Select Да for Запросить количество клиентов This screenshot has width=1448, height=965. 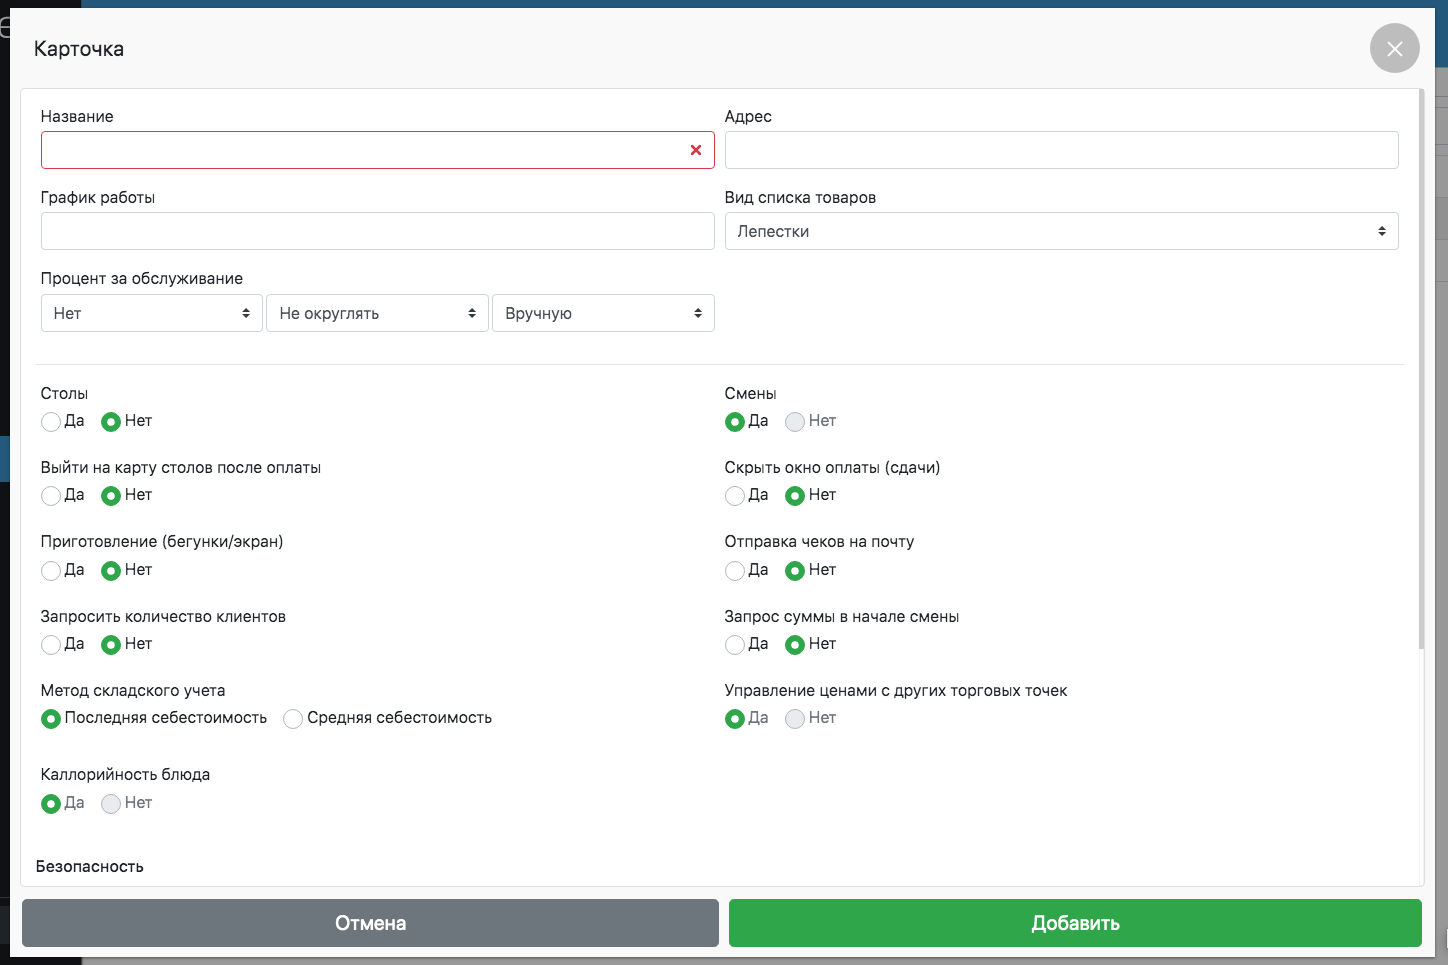[x=51, y=645]
